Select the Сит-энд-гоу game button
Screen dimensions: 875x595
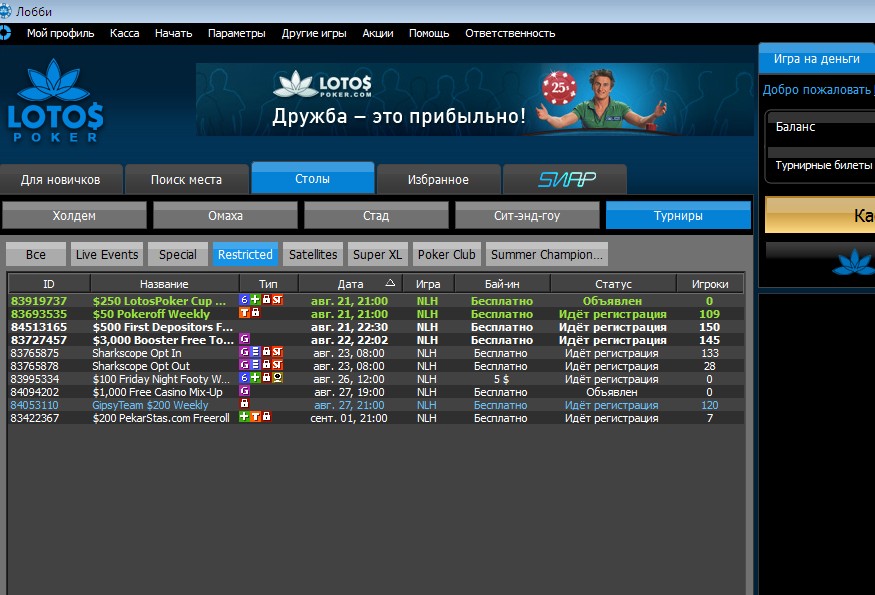(527, 215)
